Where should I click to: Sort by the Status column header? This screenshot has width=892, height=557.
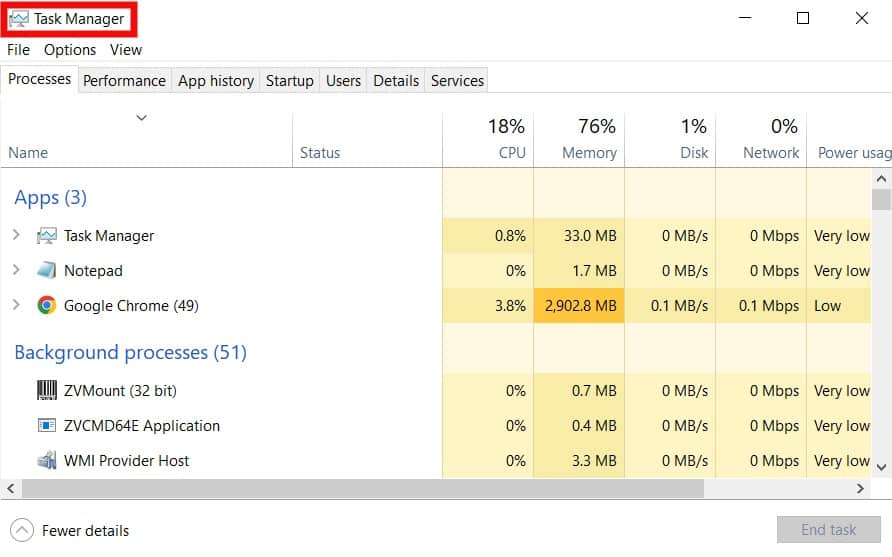tap(367, 140)
